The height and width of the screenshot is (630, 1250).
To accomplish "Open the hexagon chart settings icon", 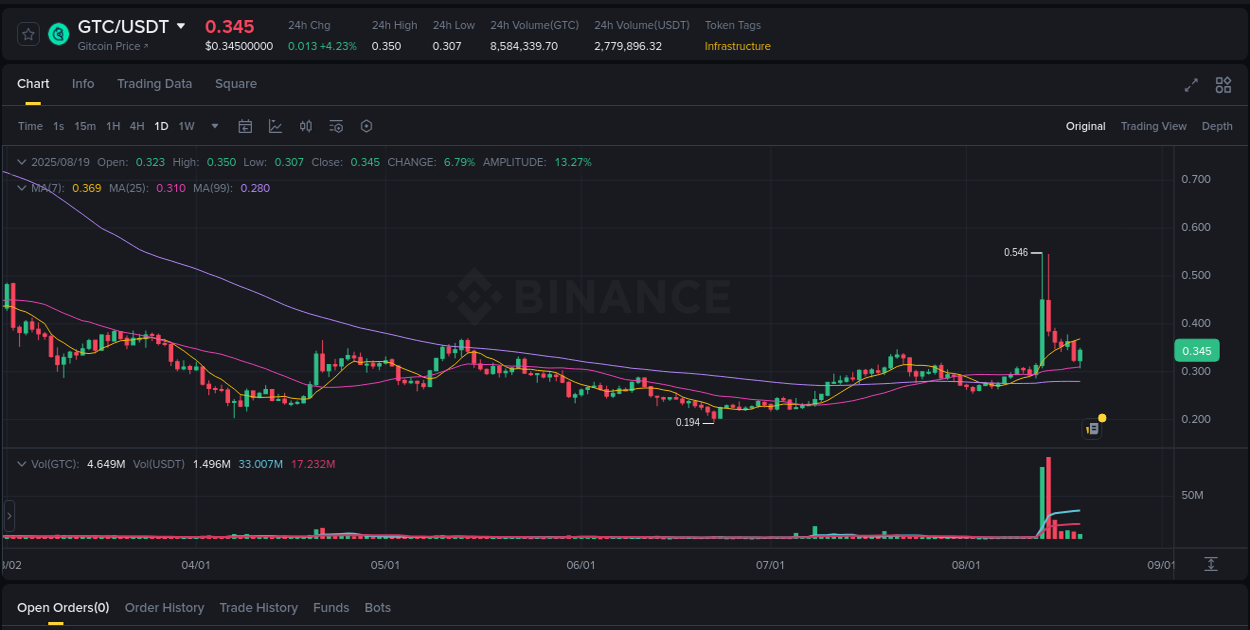I will click(366, 126).
